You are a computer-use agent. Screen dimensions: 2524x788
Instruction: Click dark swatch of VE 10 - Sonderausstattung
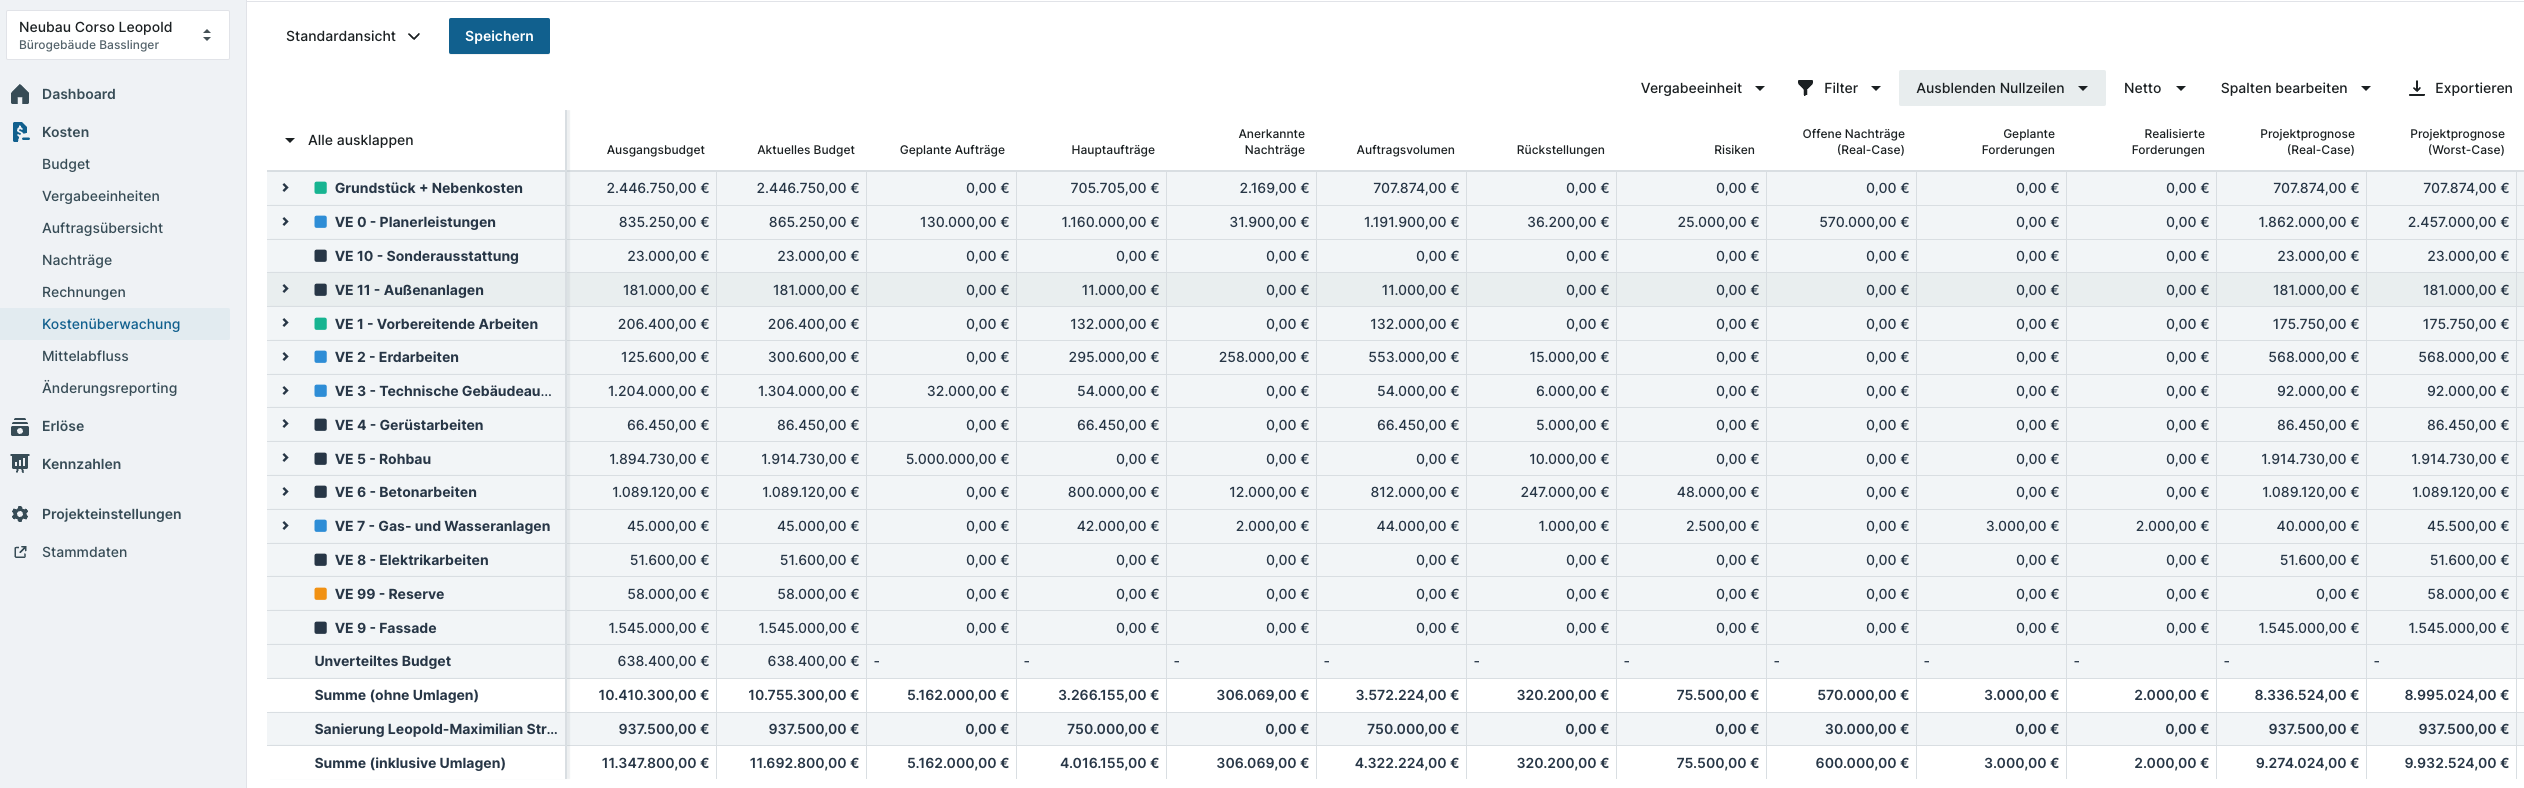click(x=321, y=256)
